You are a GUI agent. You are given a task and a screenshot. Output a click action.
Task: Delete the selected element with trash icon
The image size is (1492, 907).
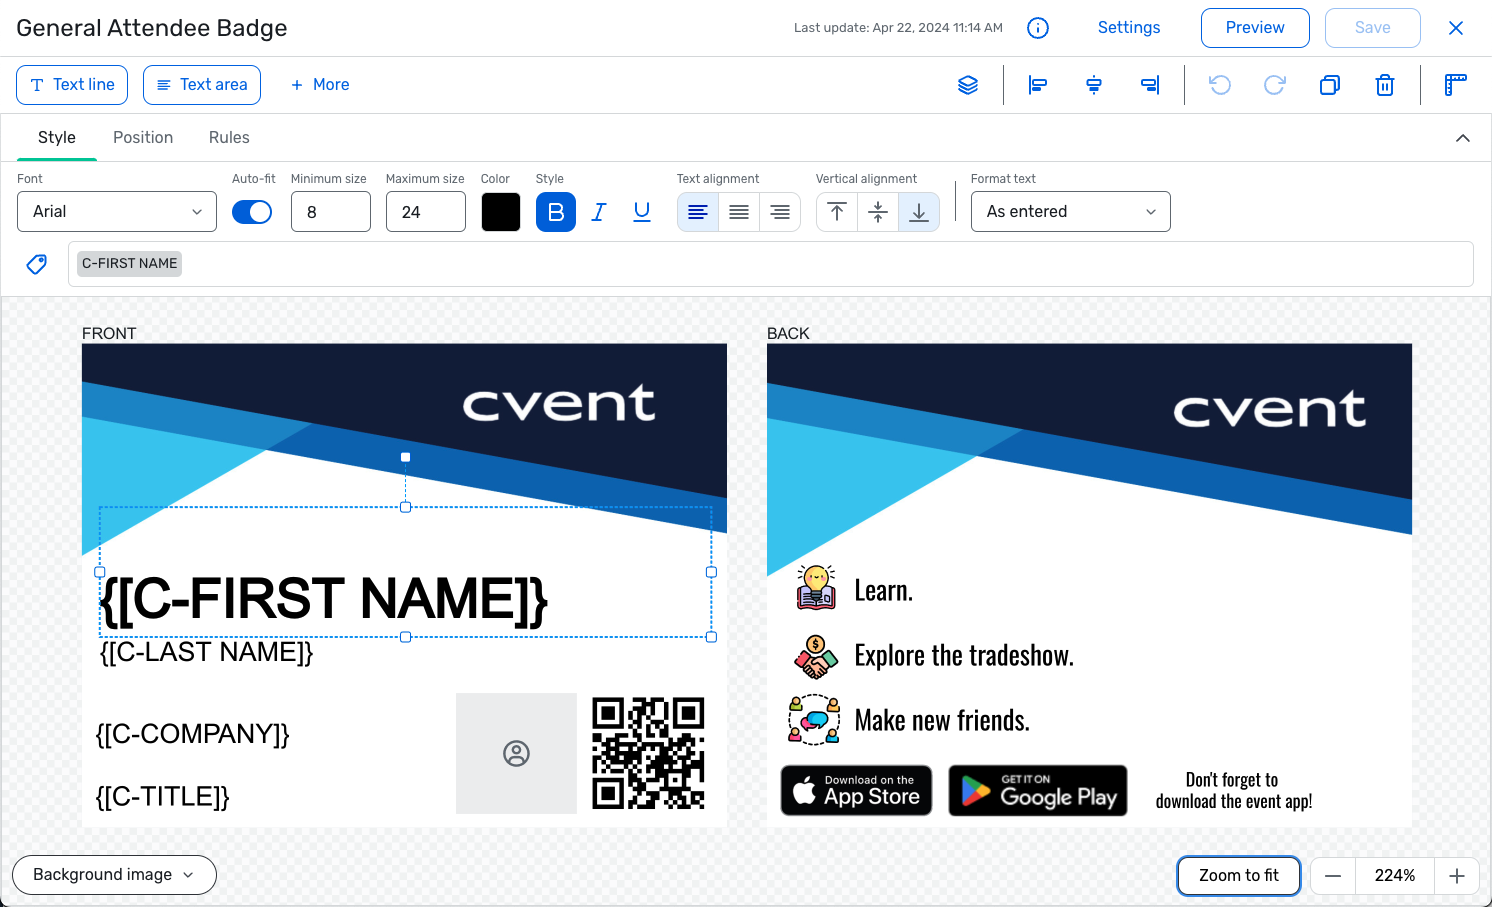tap(1385, 85)
